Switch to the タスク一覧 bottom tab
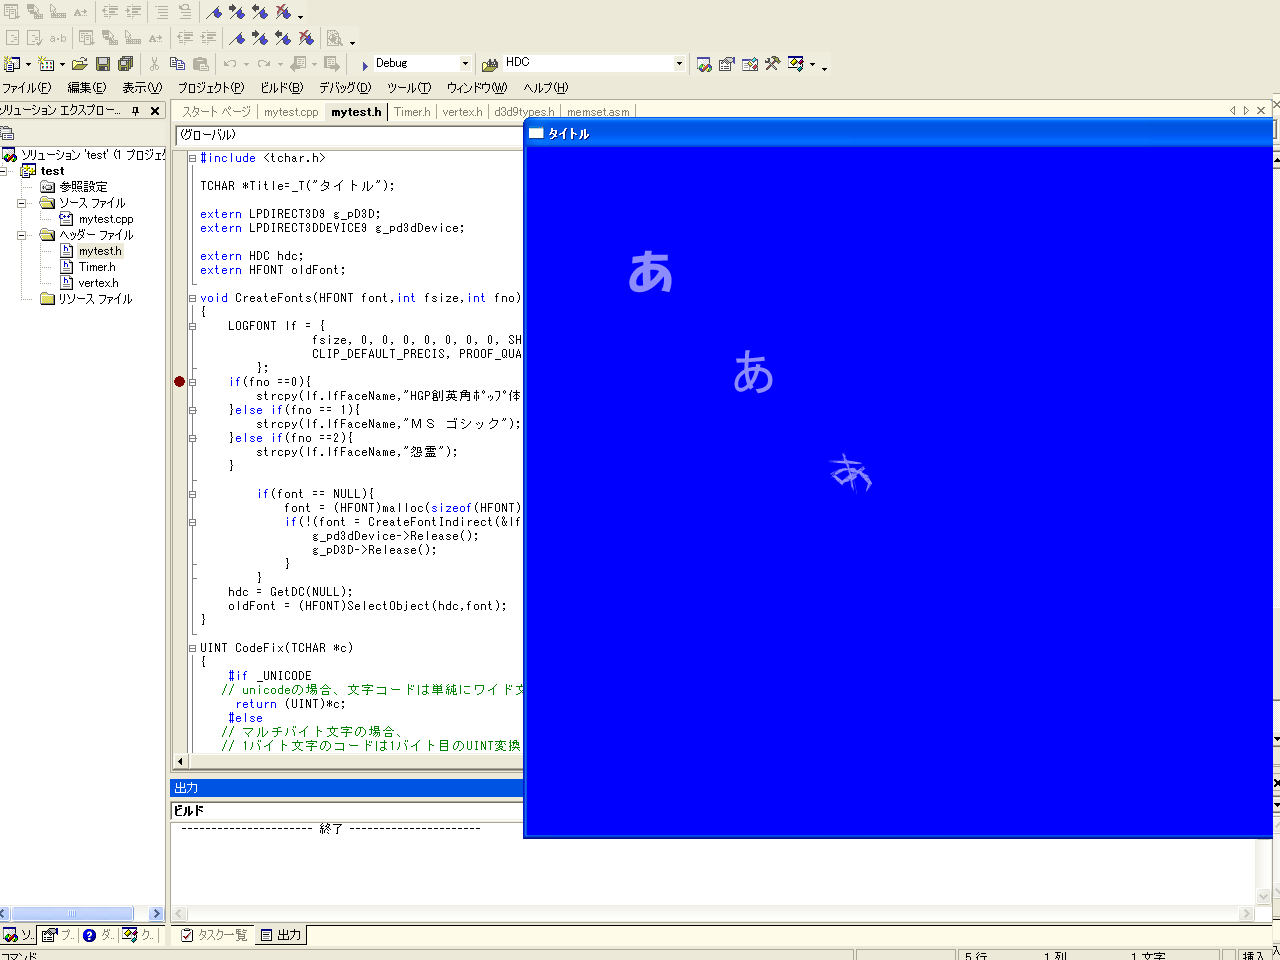Screen dimensions: 1280x960 pyautogui.click(x=214, y=935)
